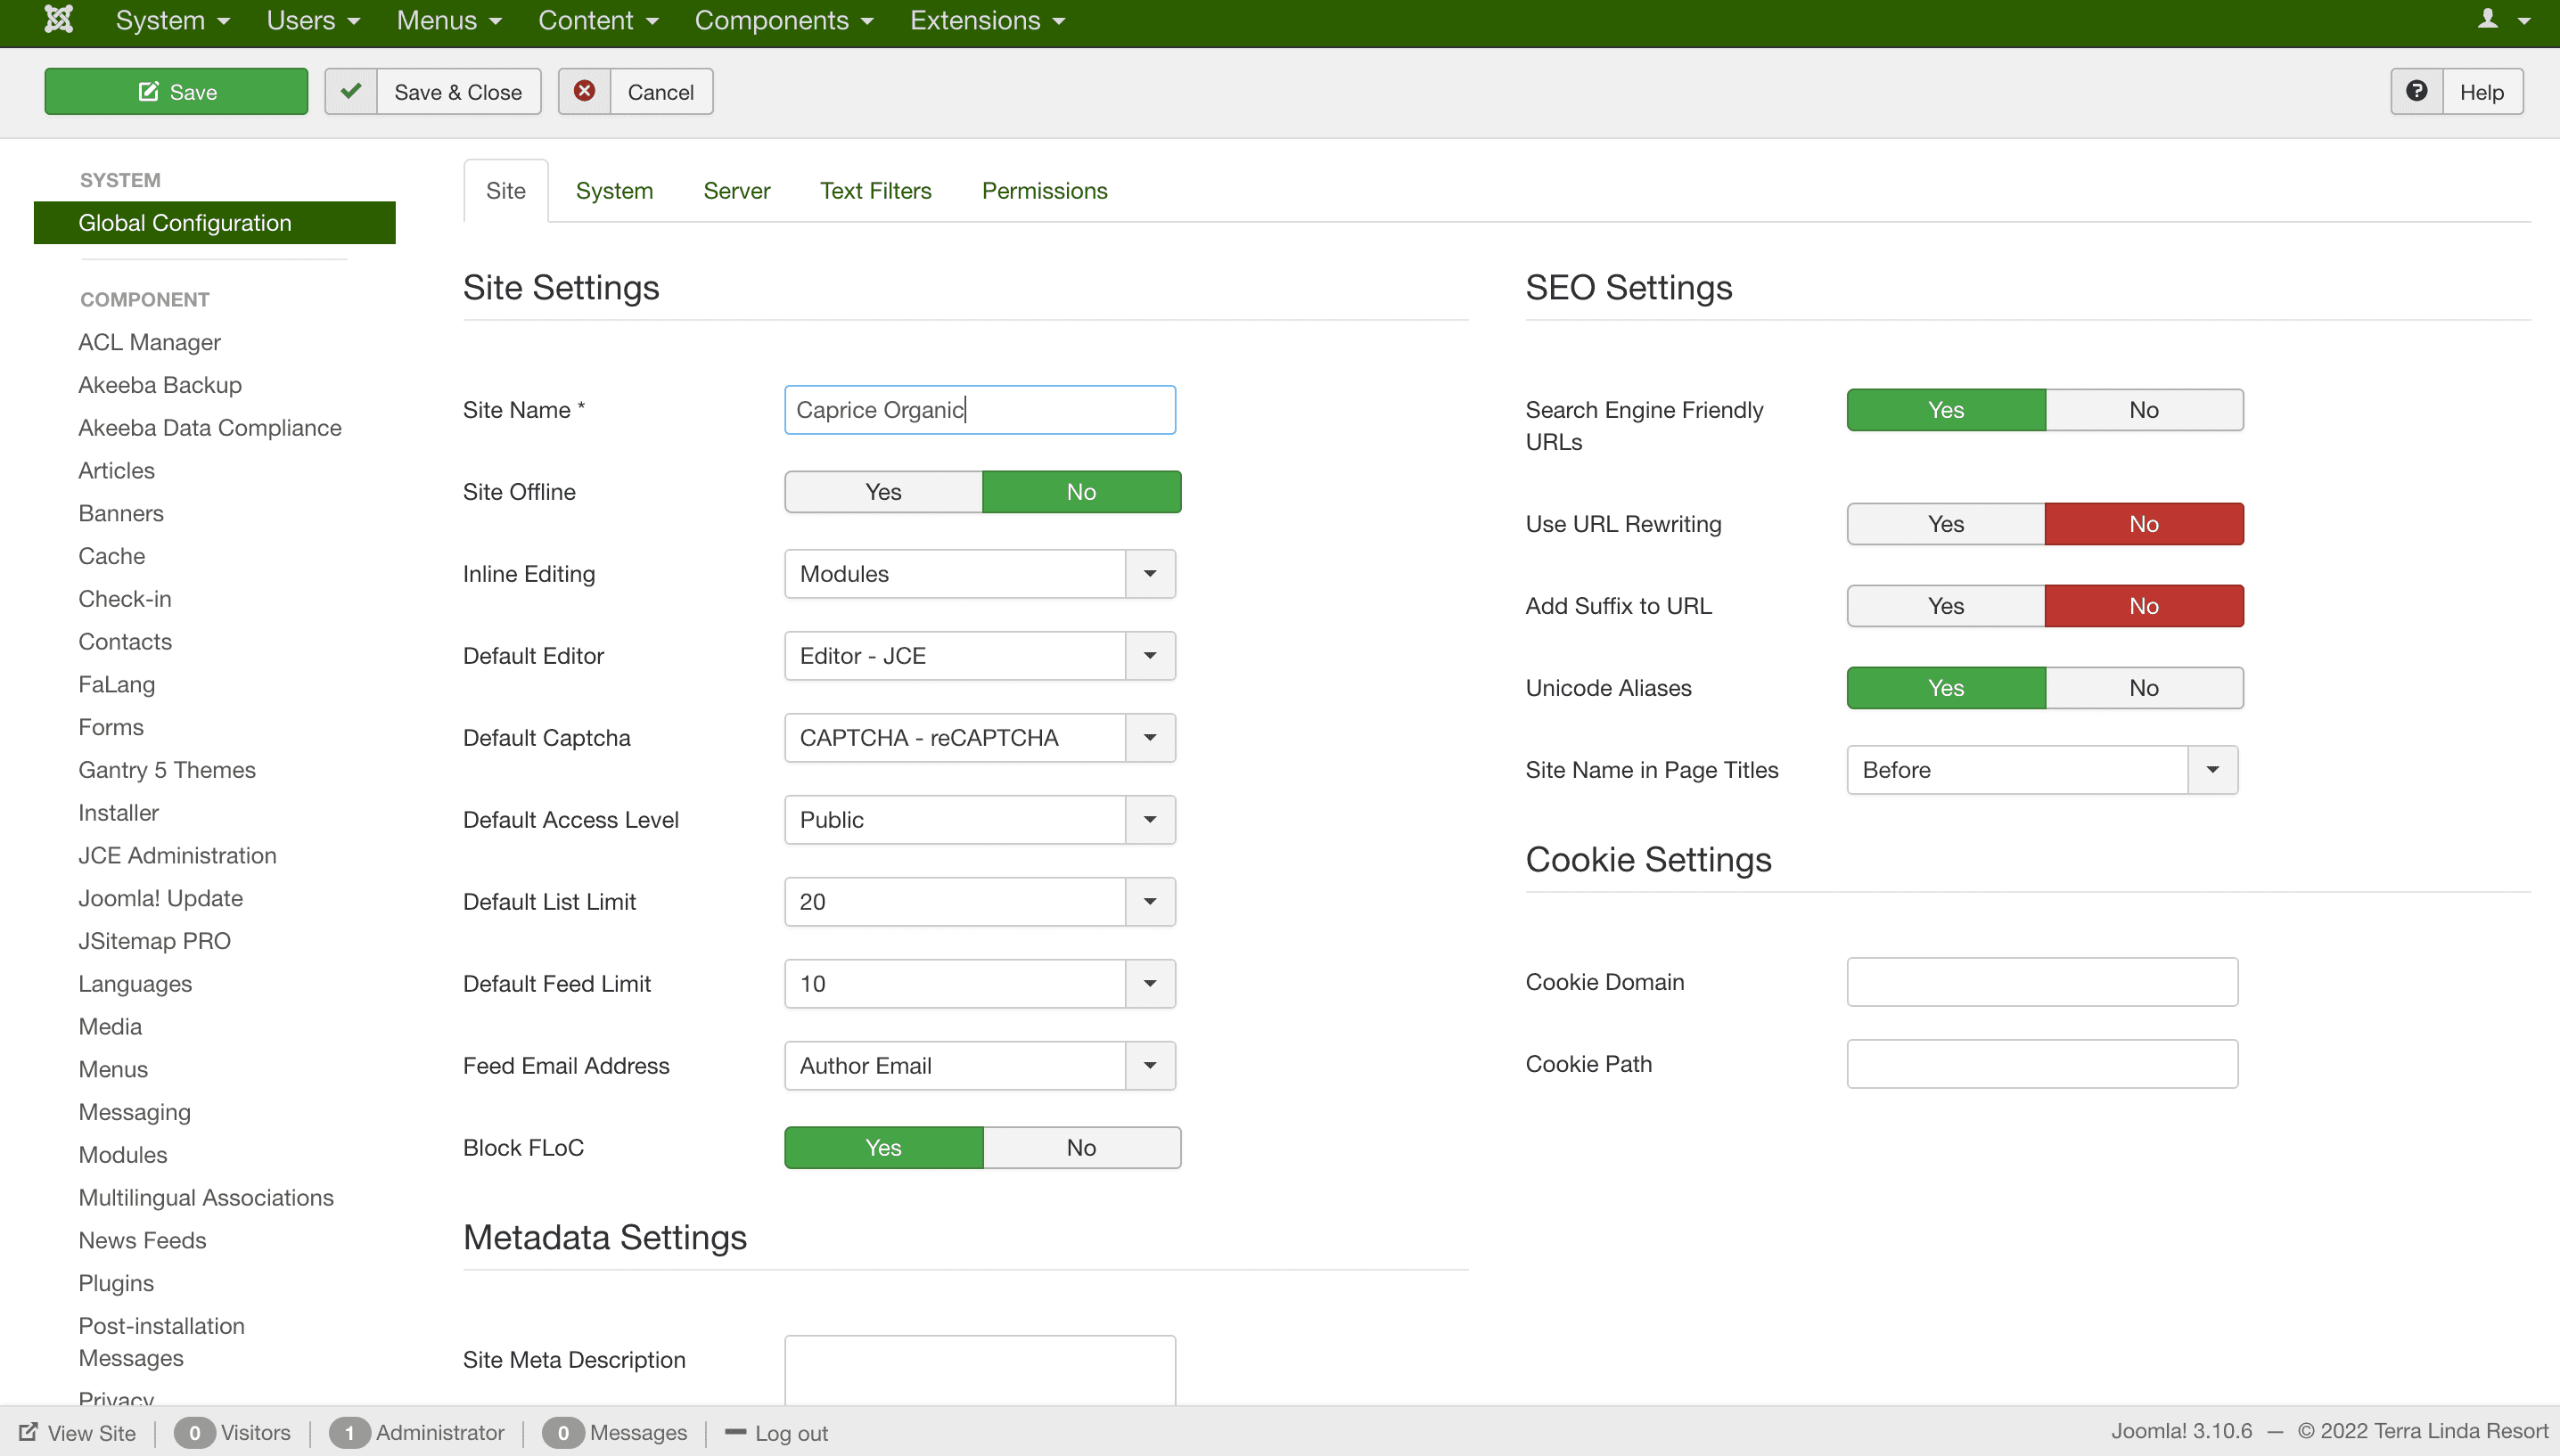Set Search Engine Friendly URLs to No

click(2144, 410)
